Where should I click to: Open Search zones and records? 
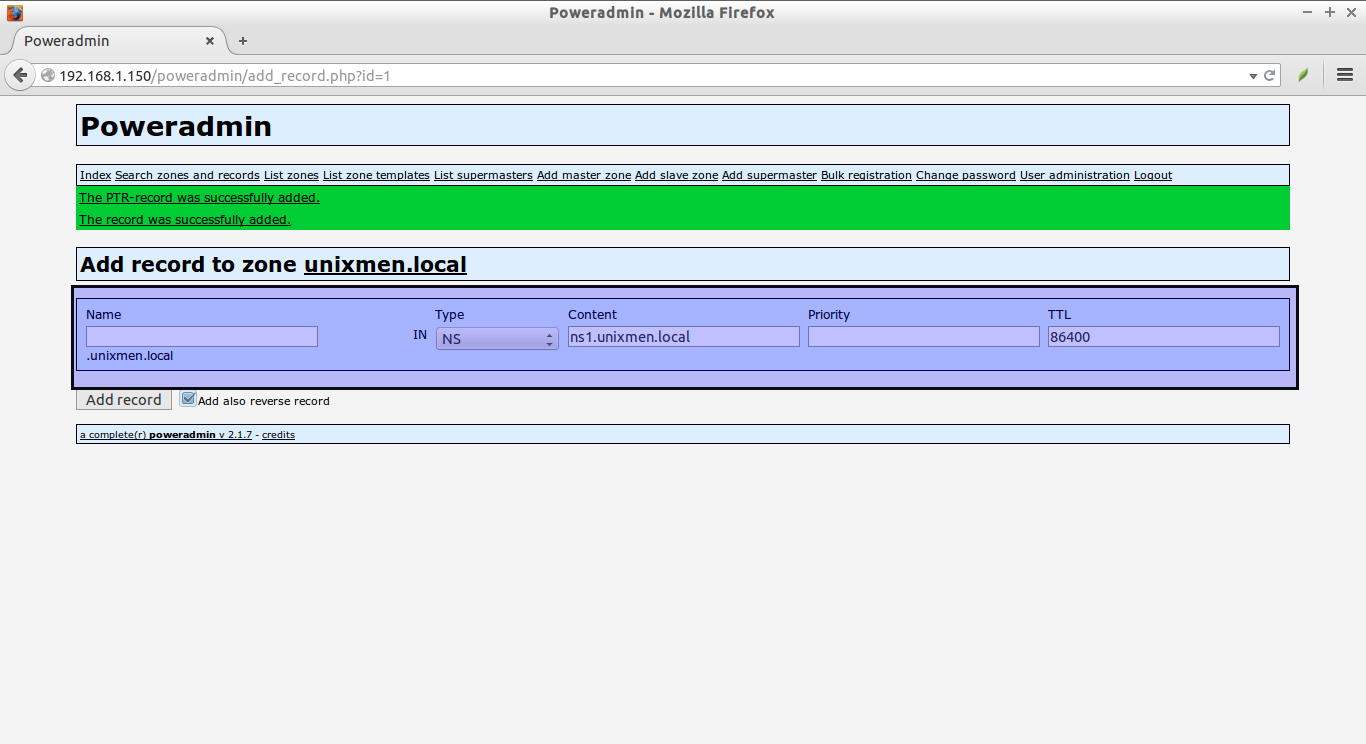tap(187, 175)
